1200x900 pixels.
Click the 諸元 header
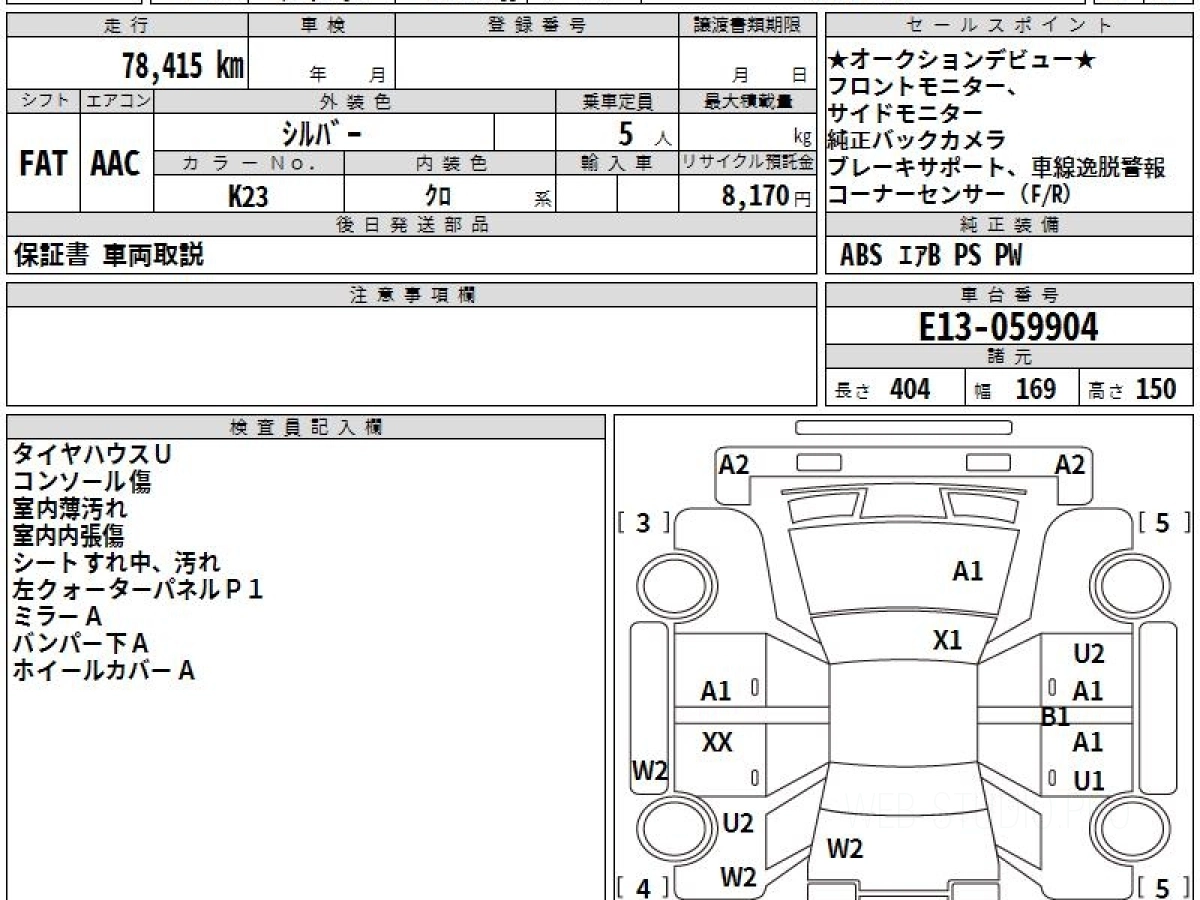pos(1009,357)
